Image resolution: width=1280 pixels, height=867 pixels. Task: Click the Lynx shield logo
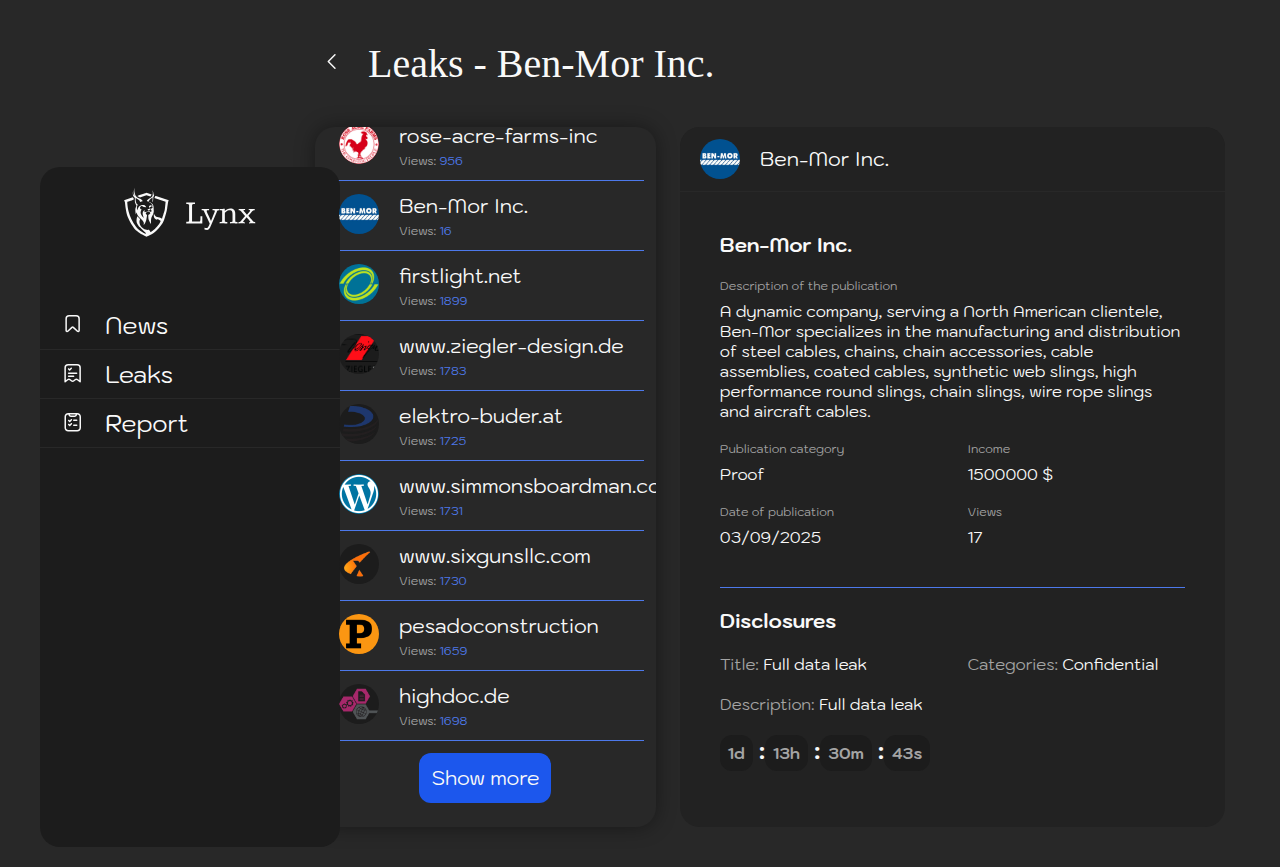tap(146, 213)
